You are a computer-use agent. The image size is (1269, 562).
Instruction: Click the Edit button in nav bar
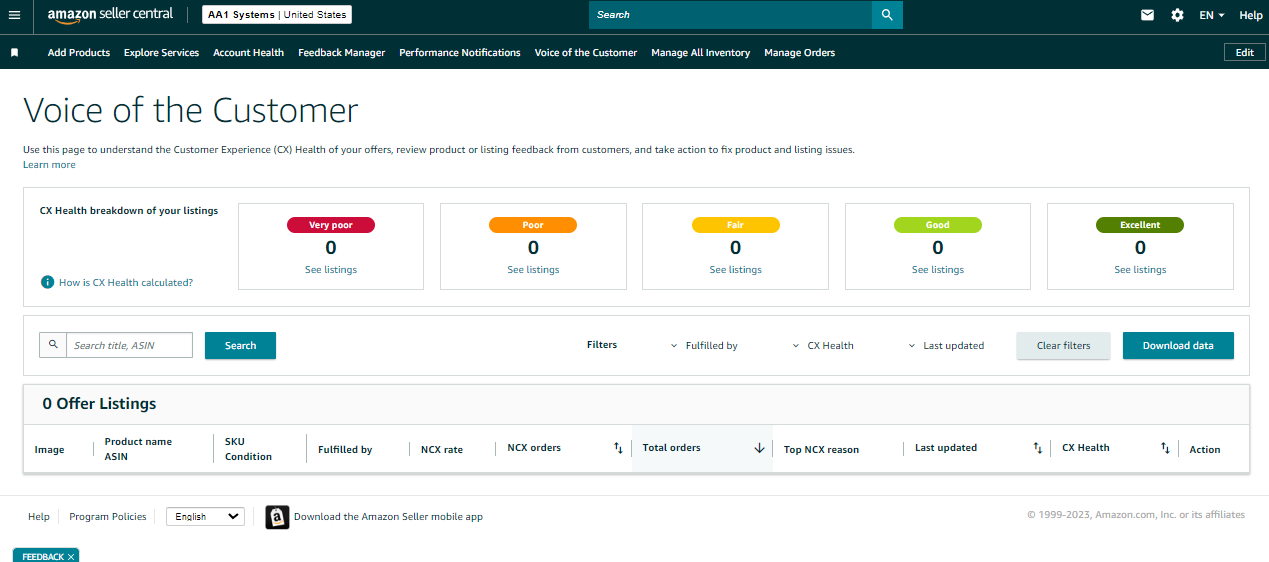[x=1244, y=53]
